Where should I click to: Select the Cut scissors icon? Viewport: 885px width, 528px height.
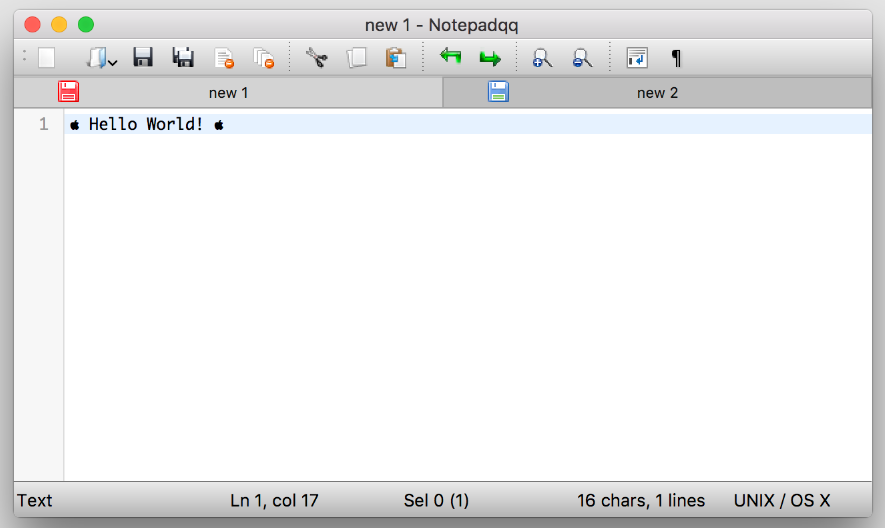point(317,58)
